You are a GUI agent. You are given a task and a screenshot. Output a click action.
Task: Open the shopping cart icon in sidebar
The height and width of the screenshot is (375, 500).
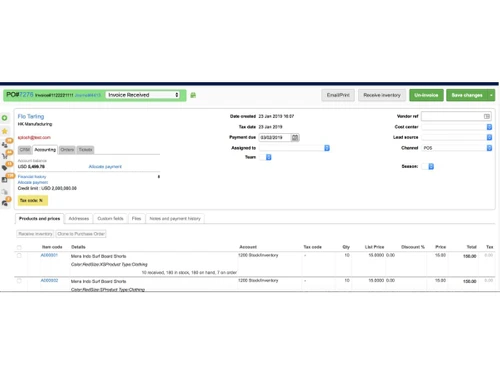pyautogui.click(x=5, y=156)
